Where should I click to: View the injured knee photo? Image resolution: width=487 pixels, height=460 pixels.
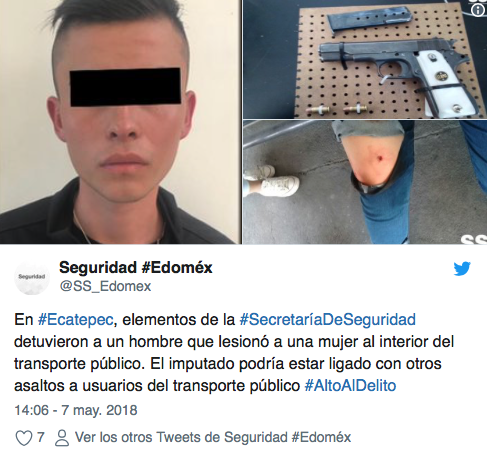coord(365,182)
